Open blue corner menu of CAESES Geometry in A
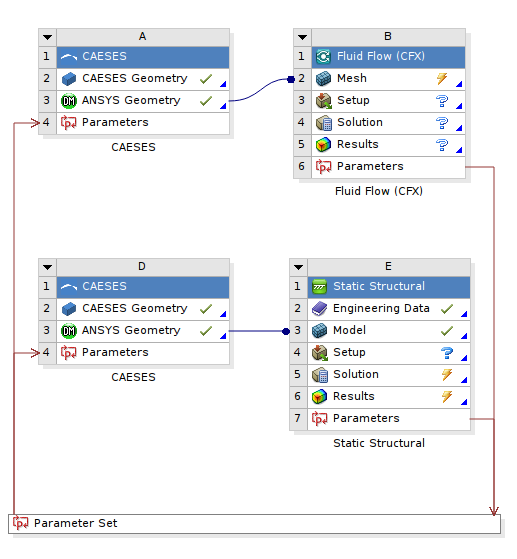This screenshot has width=517, height=559. coord(223,84)
